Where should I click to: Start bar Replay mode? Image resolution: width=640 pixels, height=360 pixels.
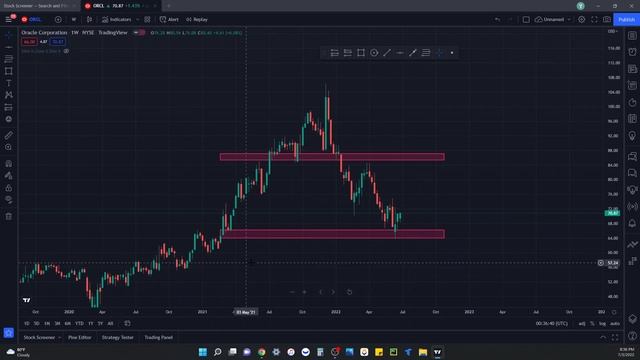click(x=197, y=19)
